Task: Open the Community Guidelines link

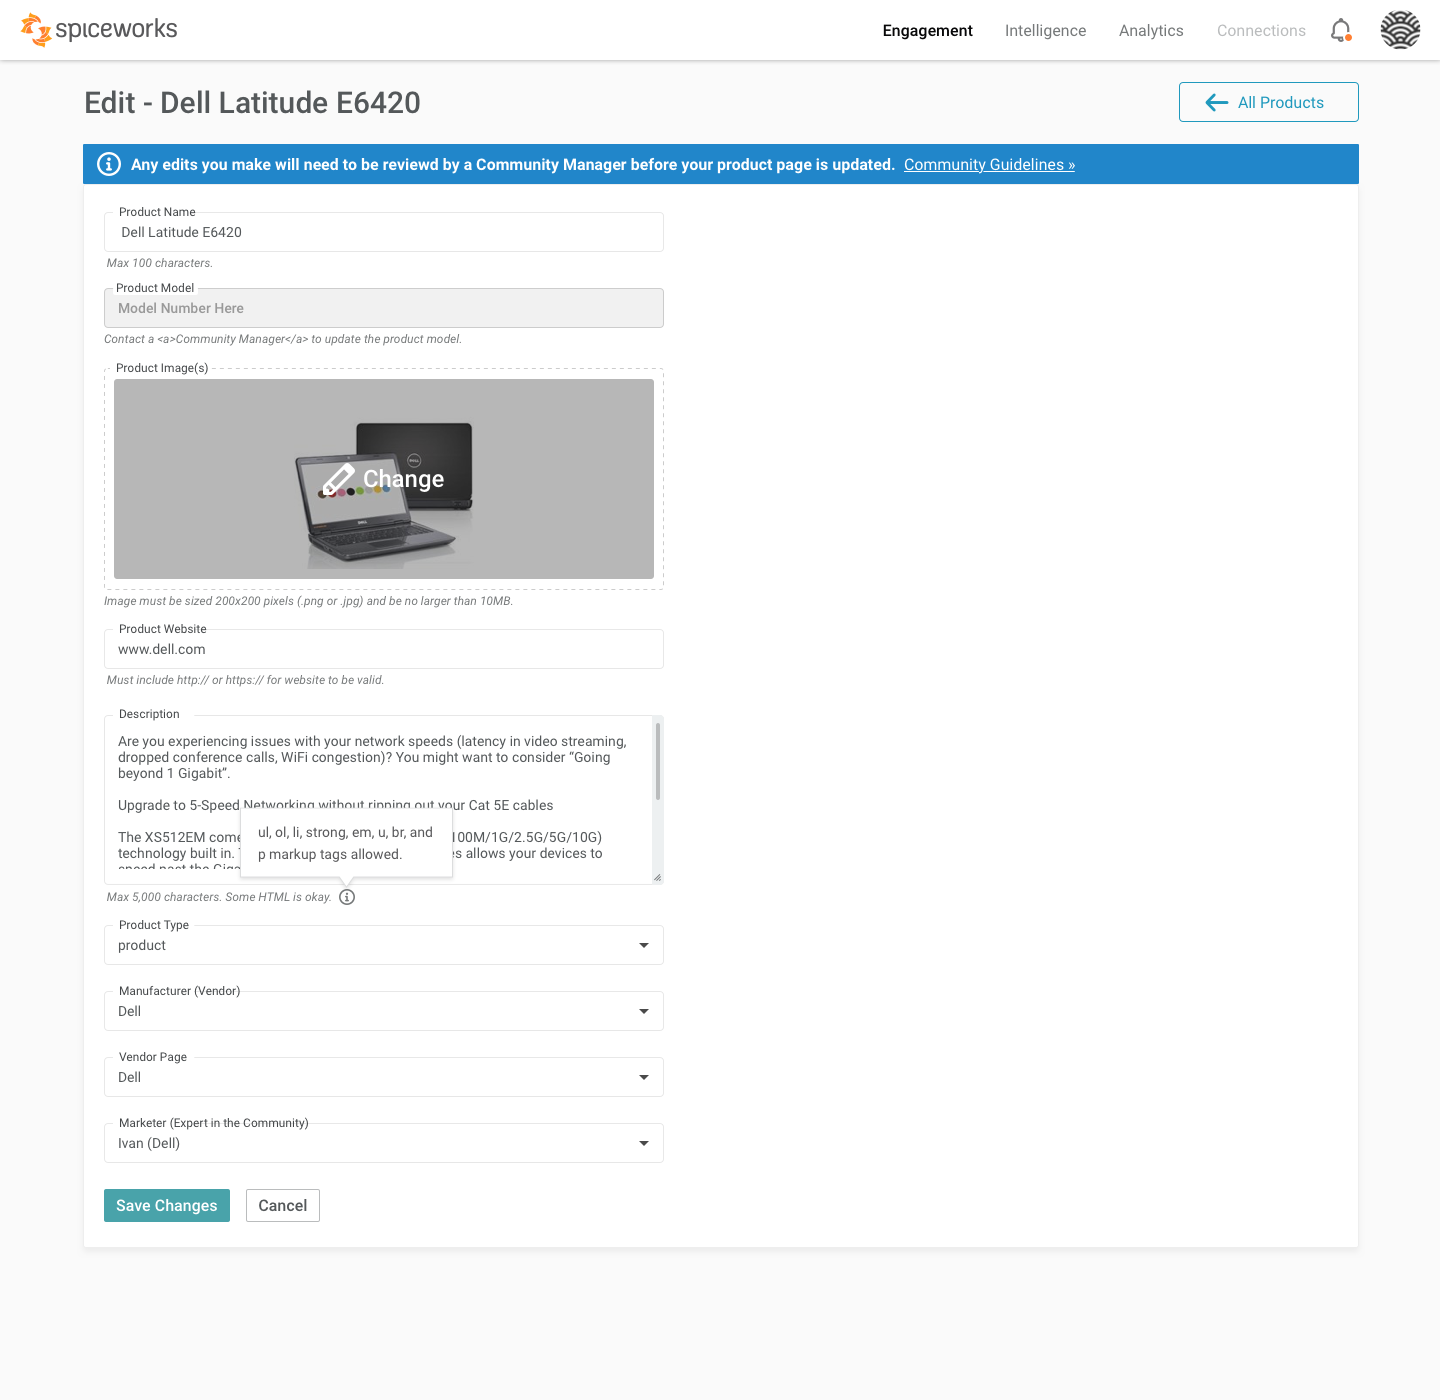Action: 989,164
